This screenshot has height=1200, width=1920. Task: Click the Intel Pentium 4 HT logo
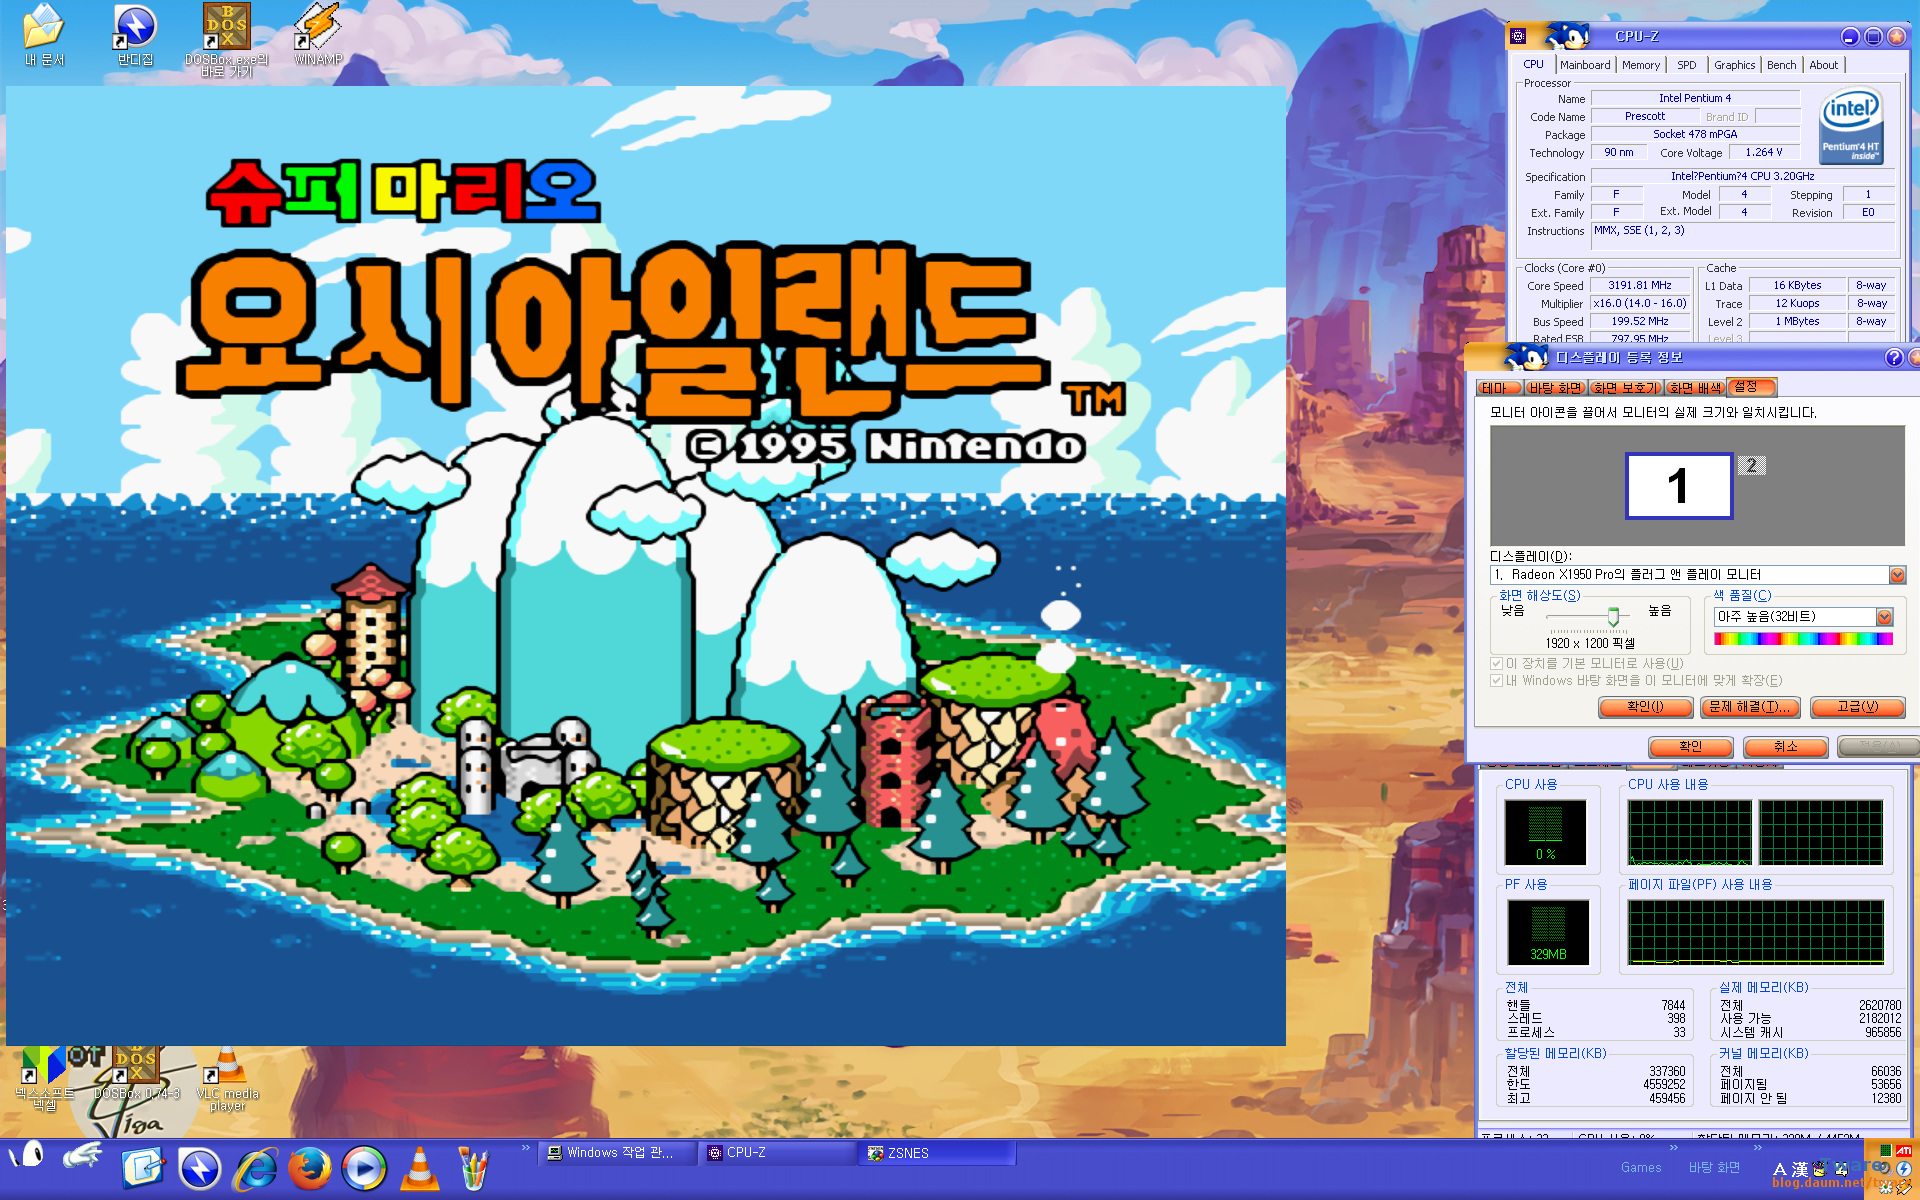pos(1851,125)
